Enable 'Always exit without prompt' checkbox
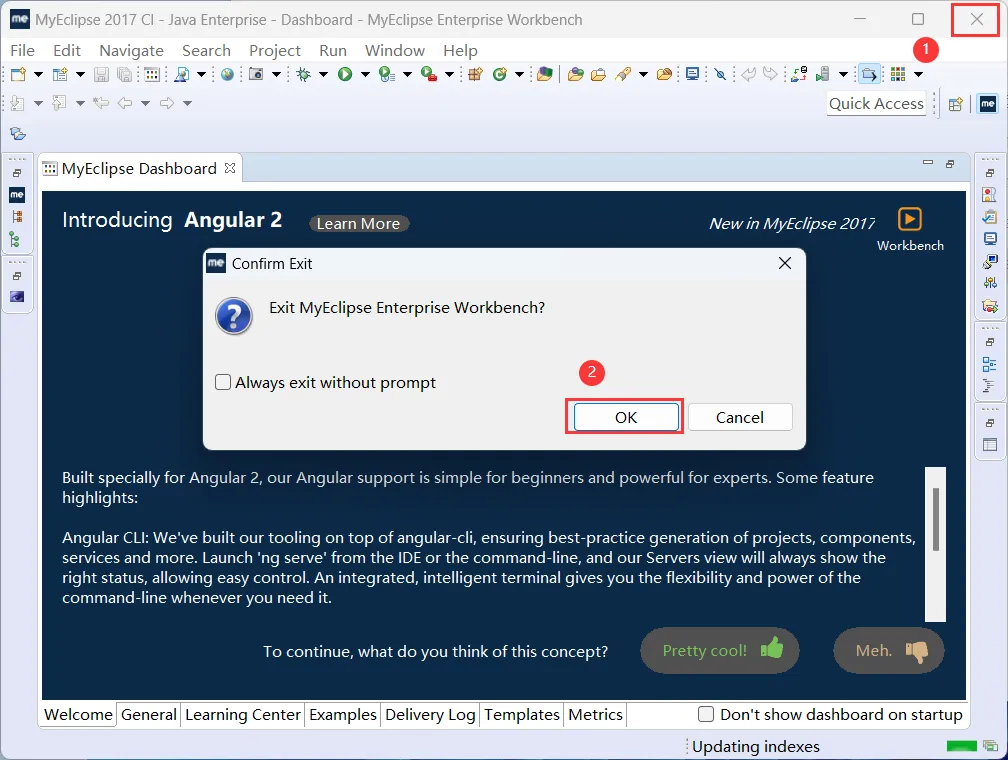 [222, 383]
